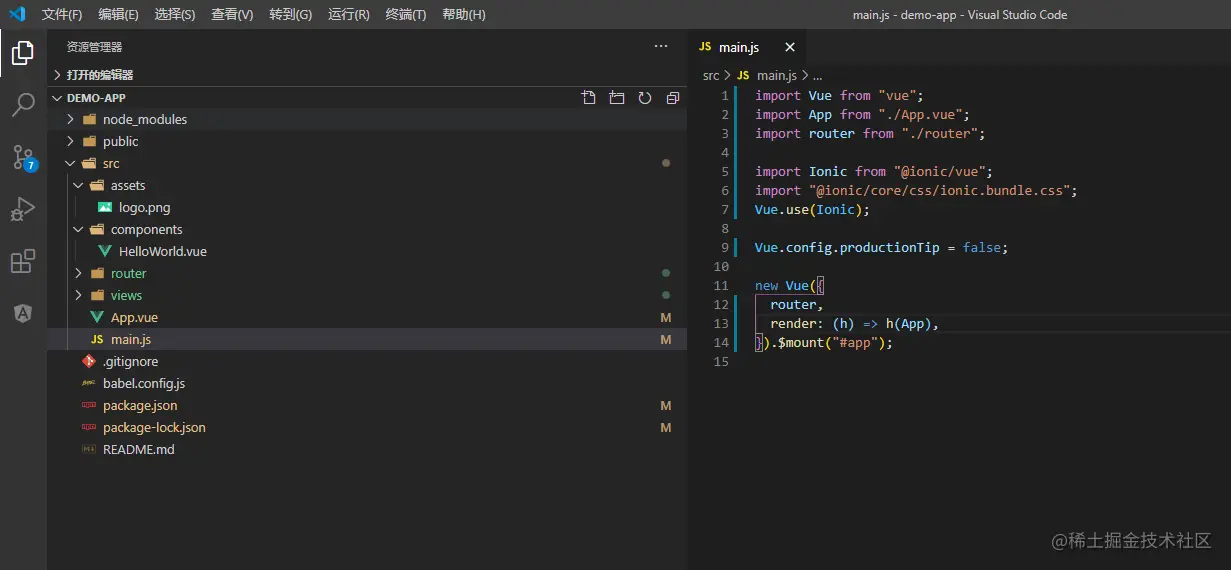Open the Explorer view in activity bar
The image size is (1231, 570).
click(x=23, y=53)
